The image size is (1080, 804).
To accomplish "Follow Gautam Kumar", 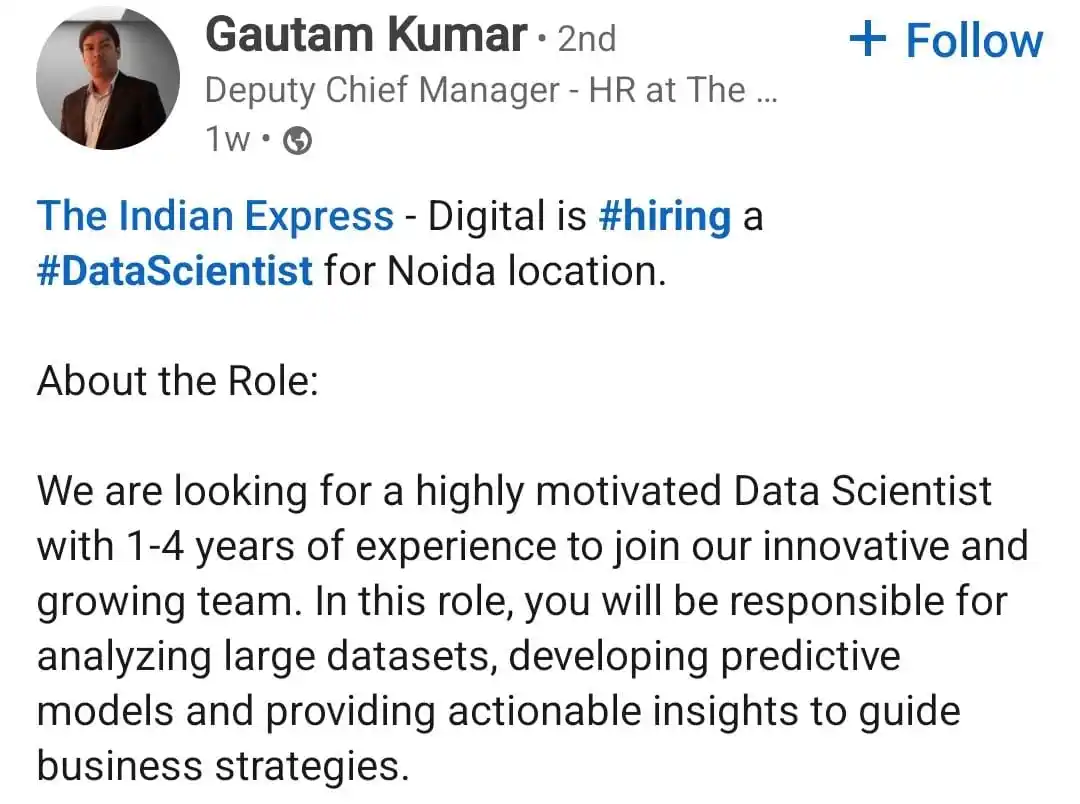I will click(946, 40).
